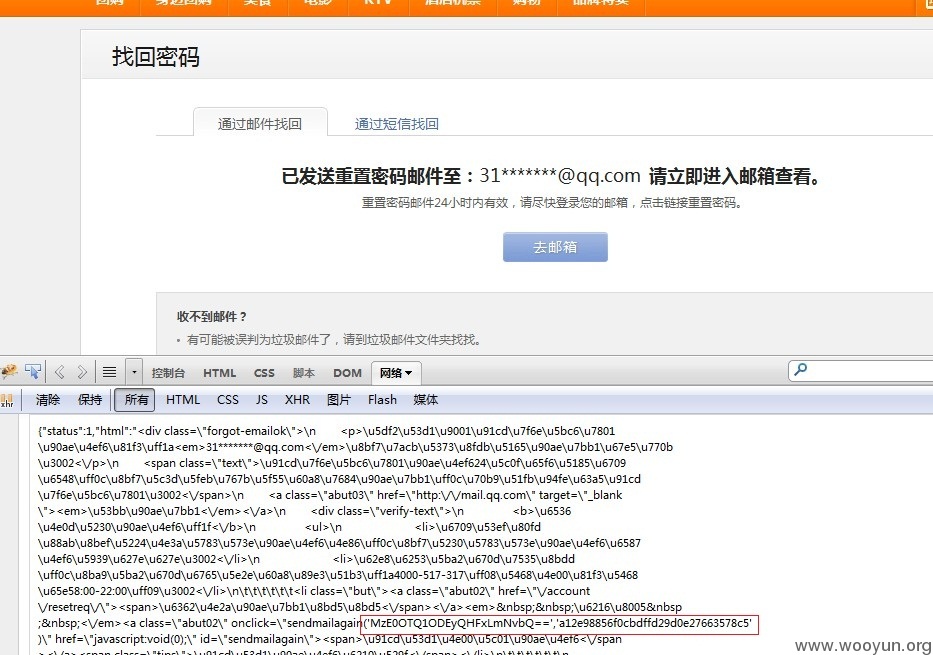933x655 pixels.
Task: Click the sendmailagain token string in response
Action: pyautogui.click(x=560, y=623)
